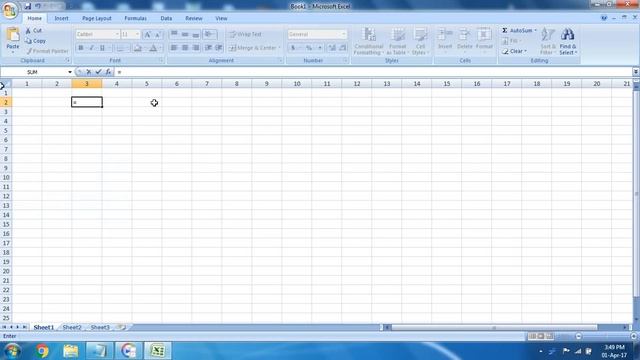Confirm the formula entry with checkmark
The image size is (640, 360).
coord(98,72)
